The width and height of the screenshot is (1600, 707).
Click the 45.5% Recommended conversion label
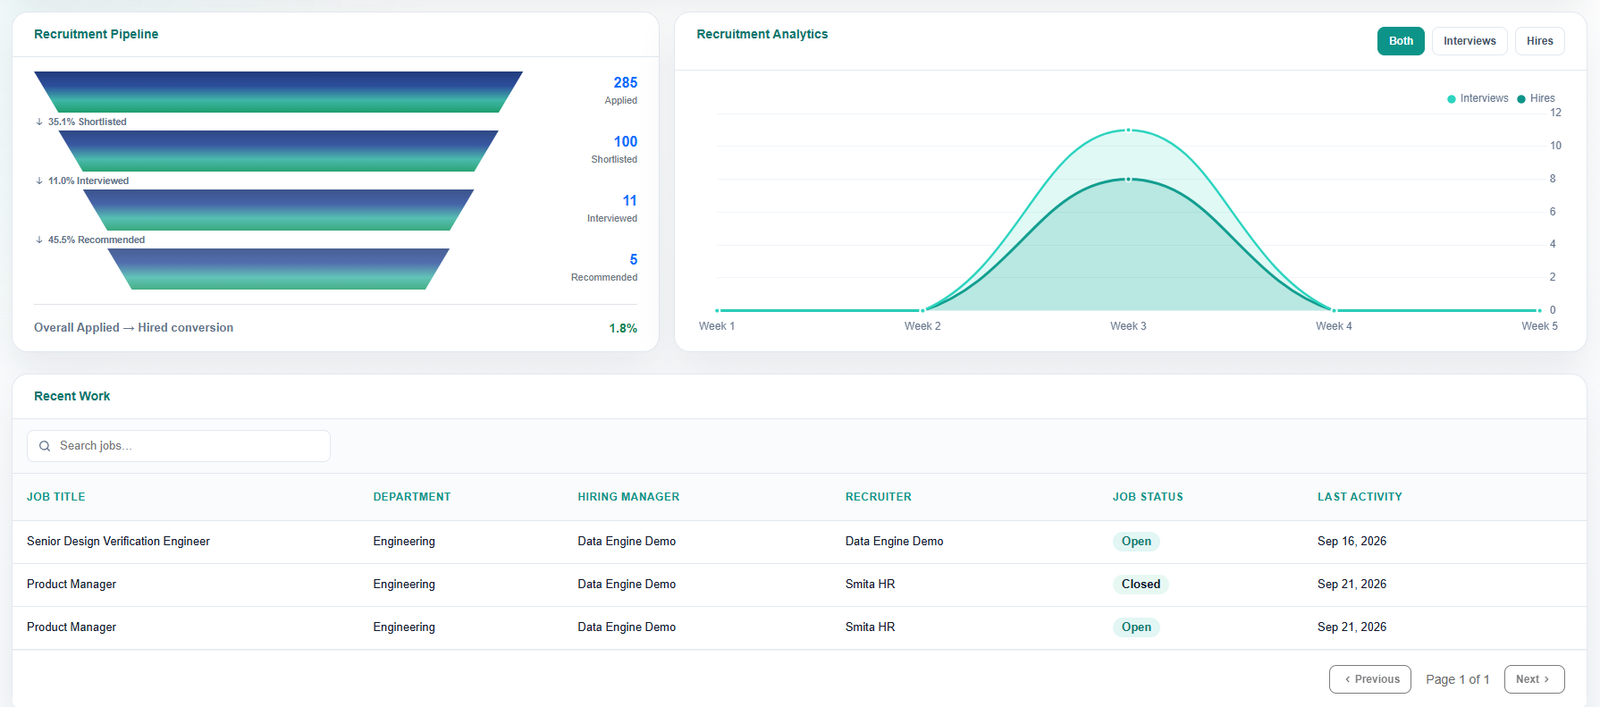(x=96, y=240)
